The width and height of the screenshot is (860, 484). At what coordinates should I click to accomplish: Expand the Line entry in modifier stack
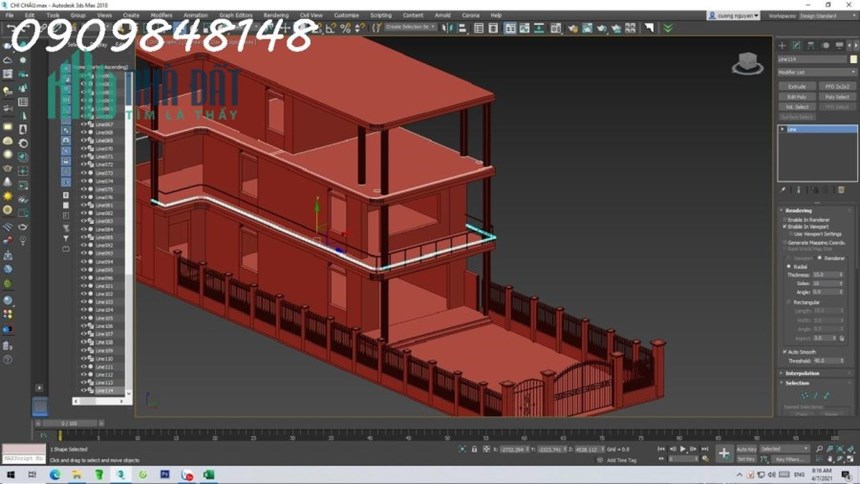[x=783, y=129]
